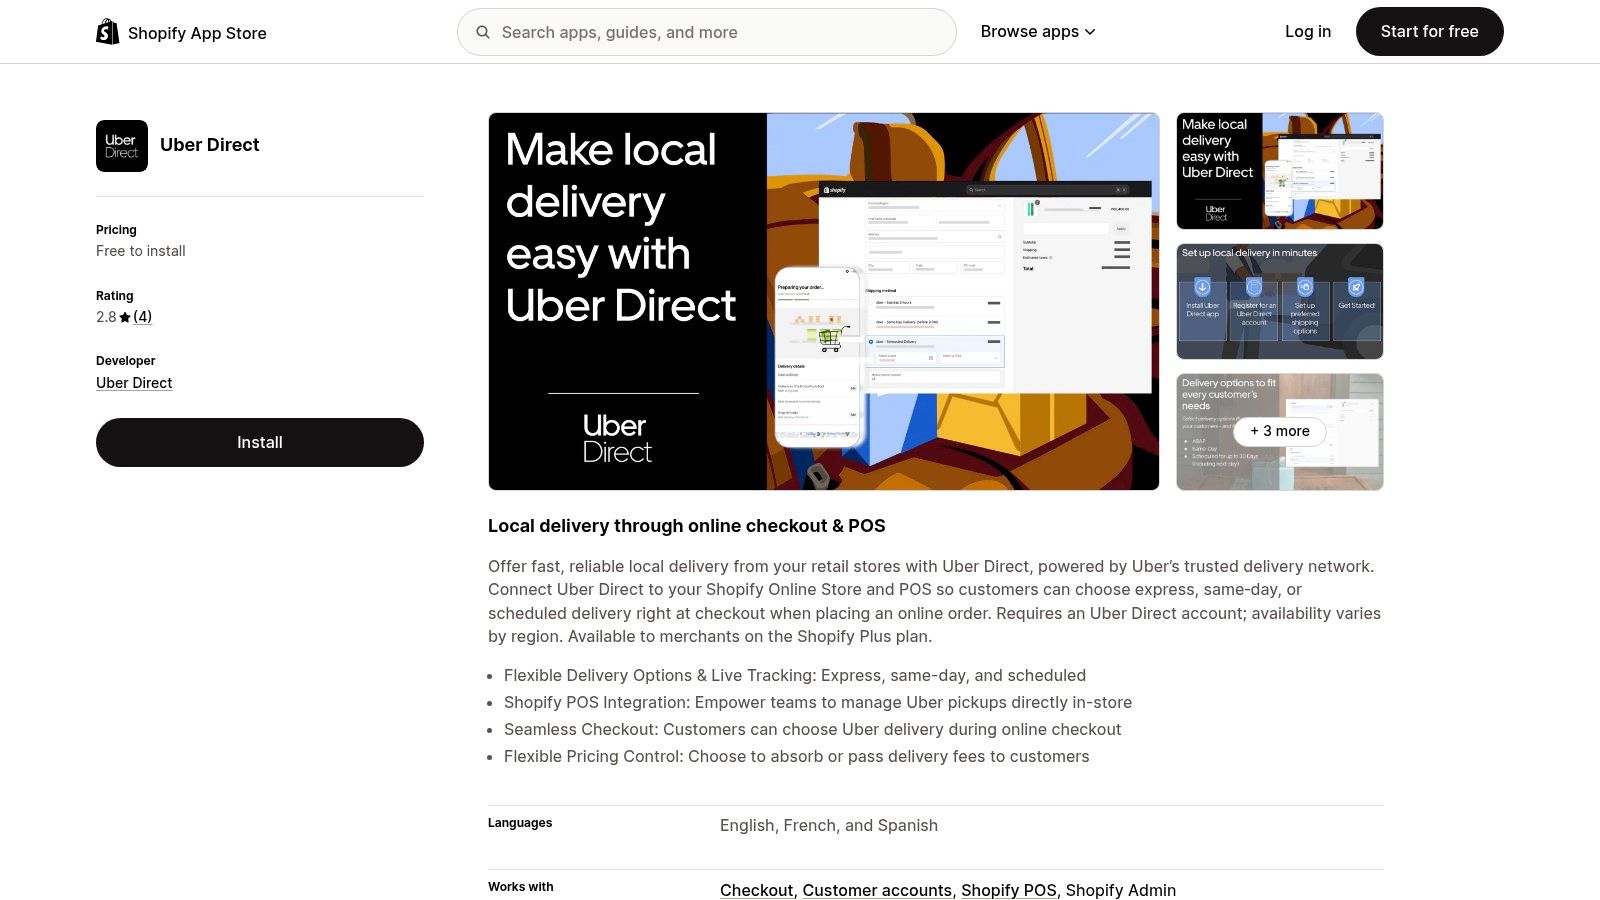Screen dimensions: 1600x900
Task: Select the first Make local delivery thumbnail
Action: (x=1280, y=171)
